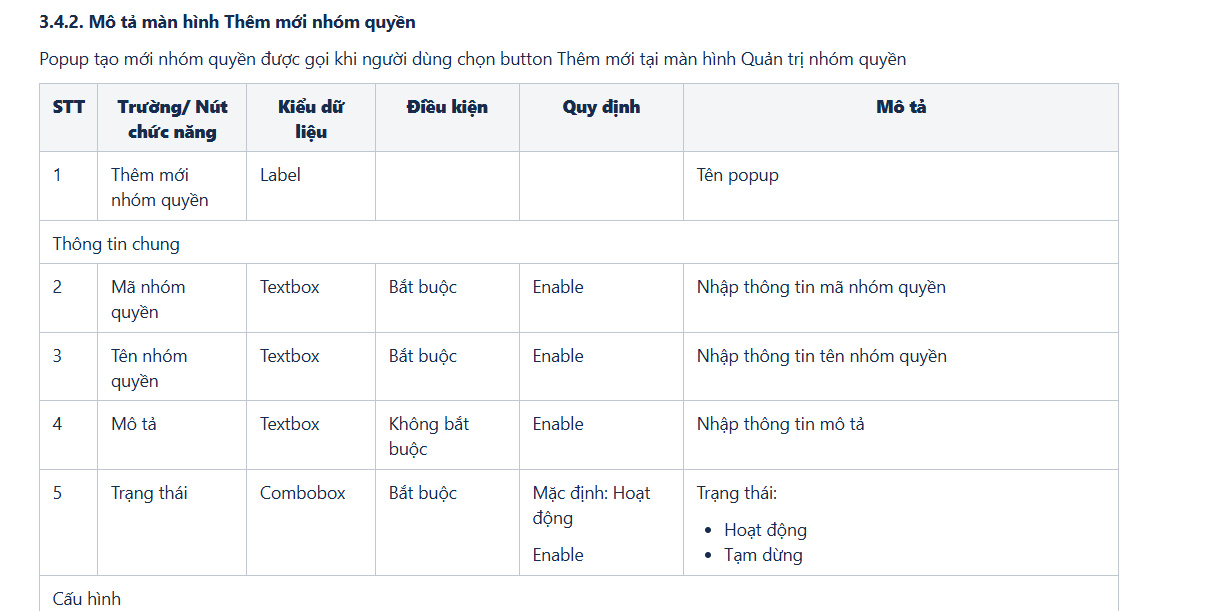Click the "Tên nhóm quyền" field name cell
The image size is (1226, 611).
149,368
